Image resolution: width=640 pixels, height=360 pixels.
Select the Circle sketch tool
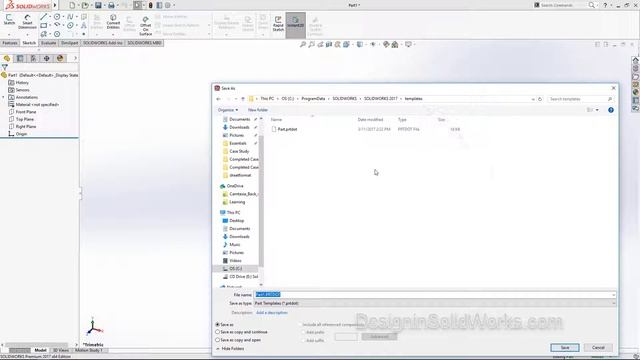click(57, 17)
